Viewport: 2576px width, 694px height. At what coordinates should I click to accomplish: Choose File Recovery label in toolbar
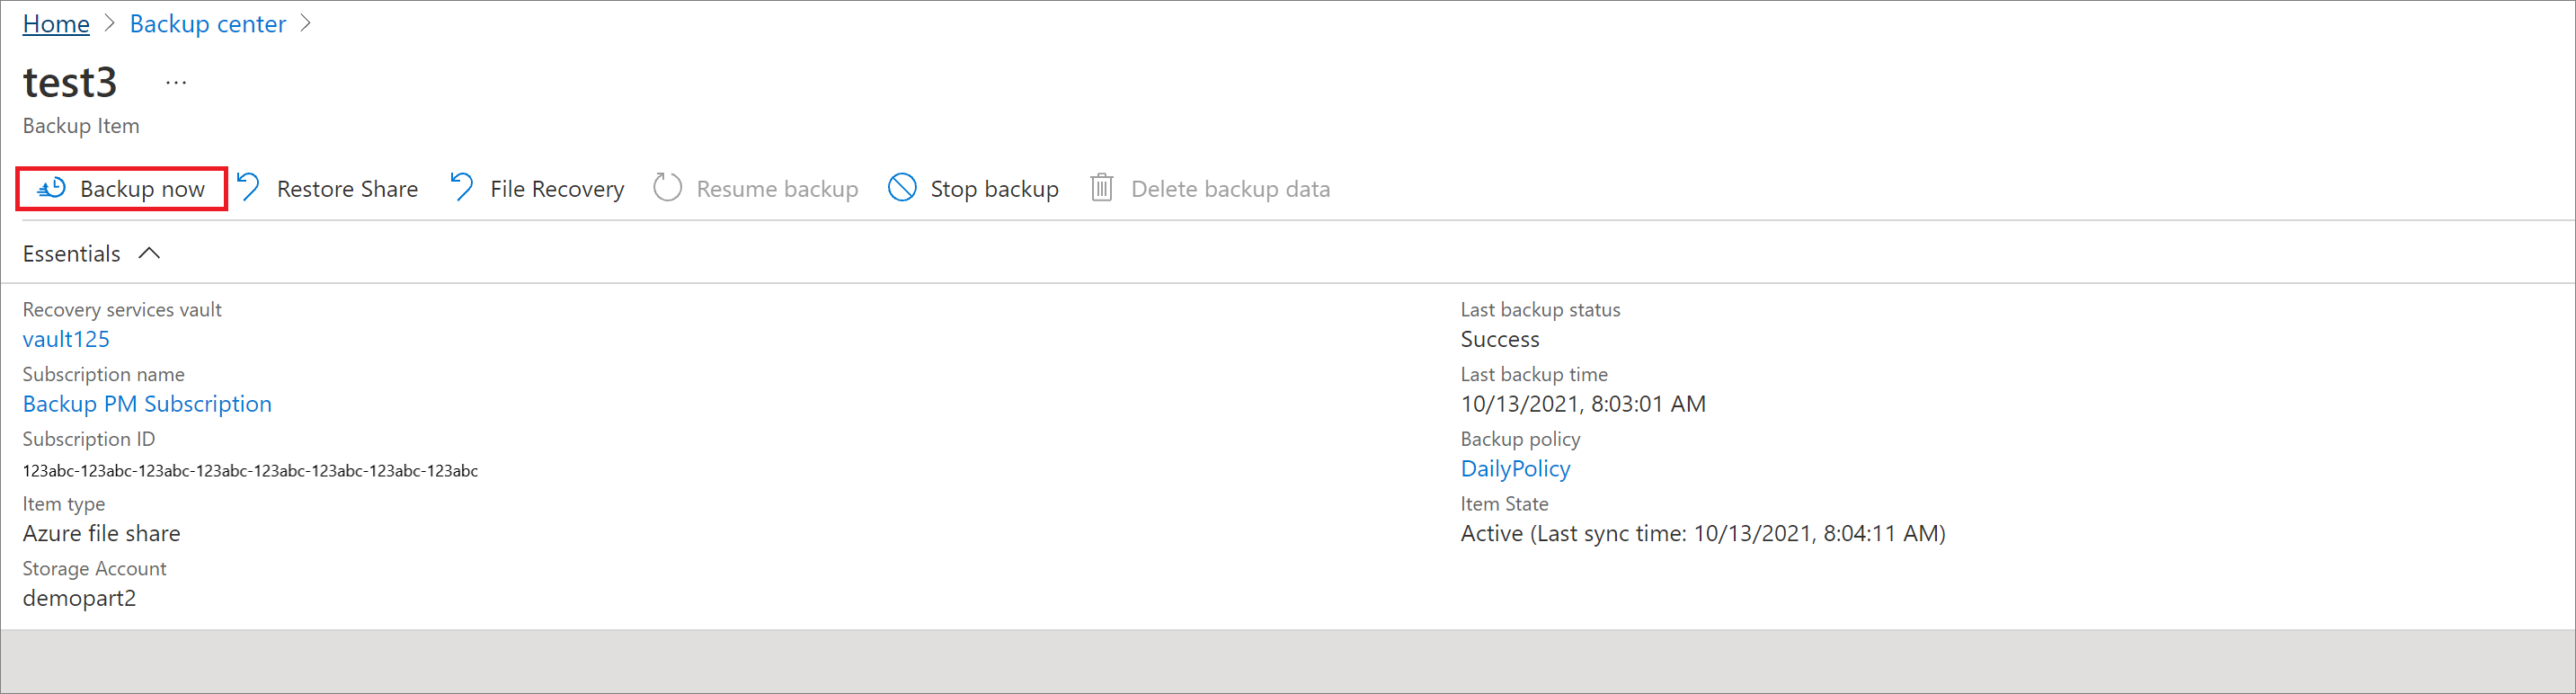click(x=557, y=189)
